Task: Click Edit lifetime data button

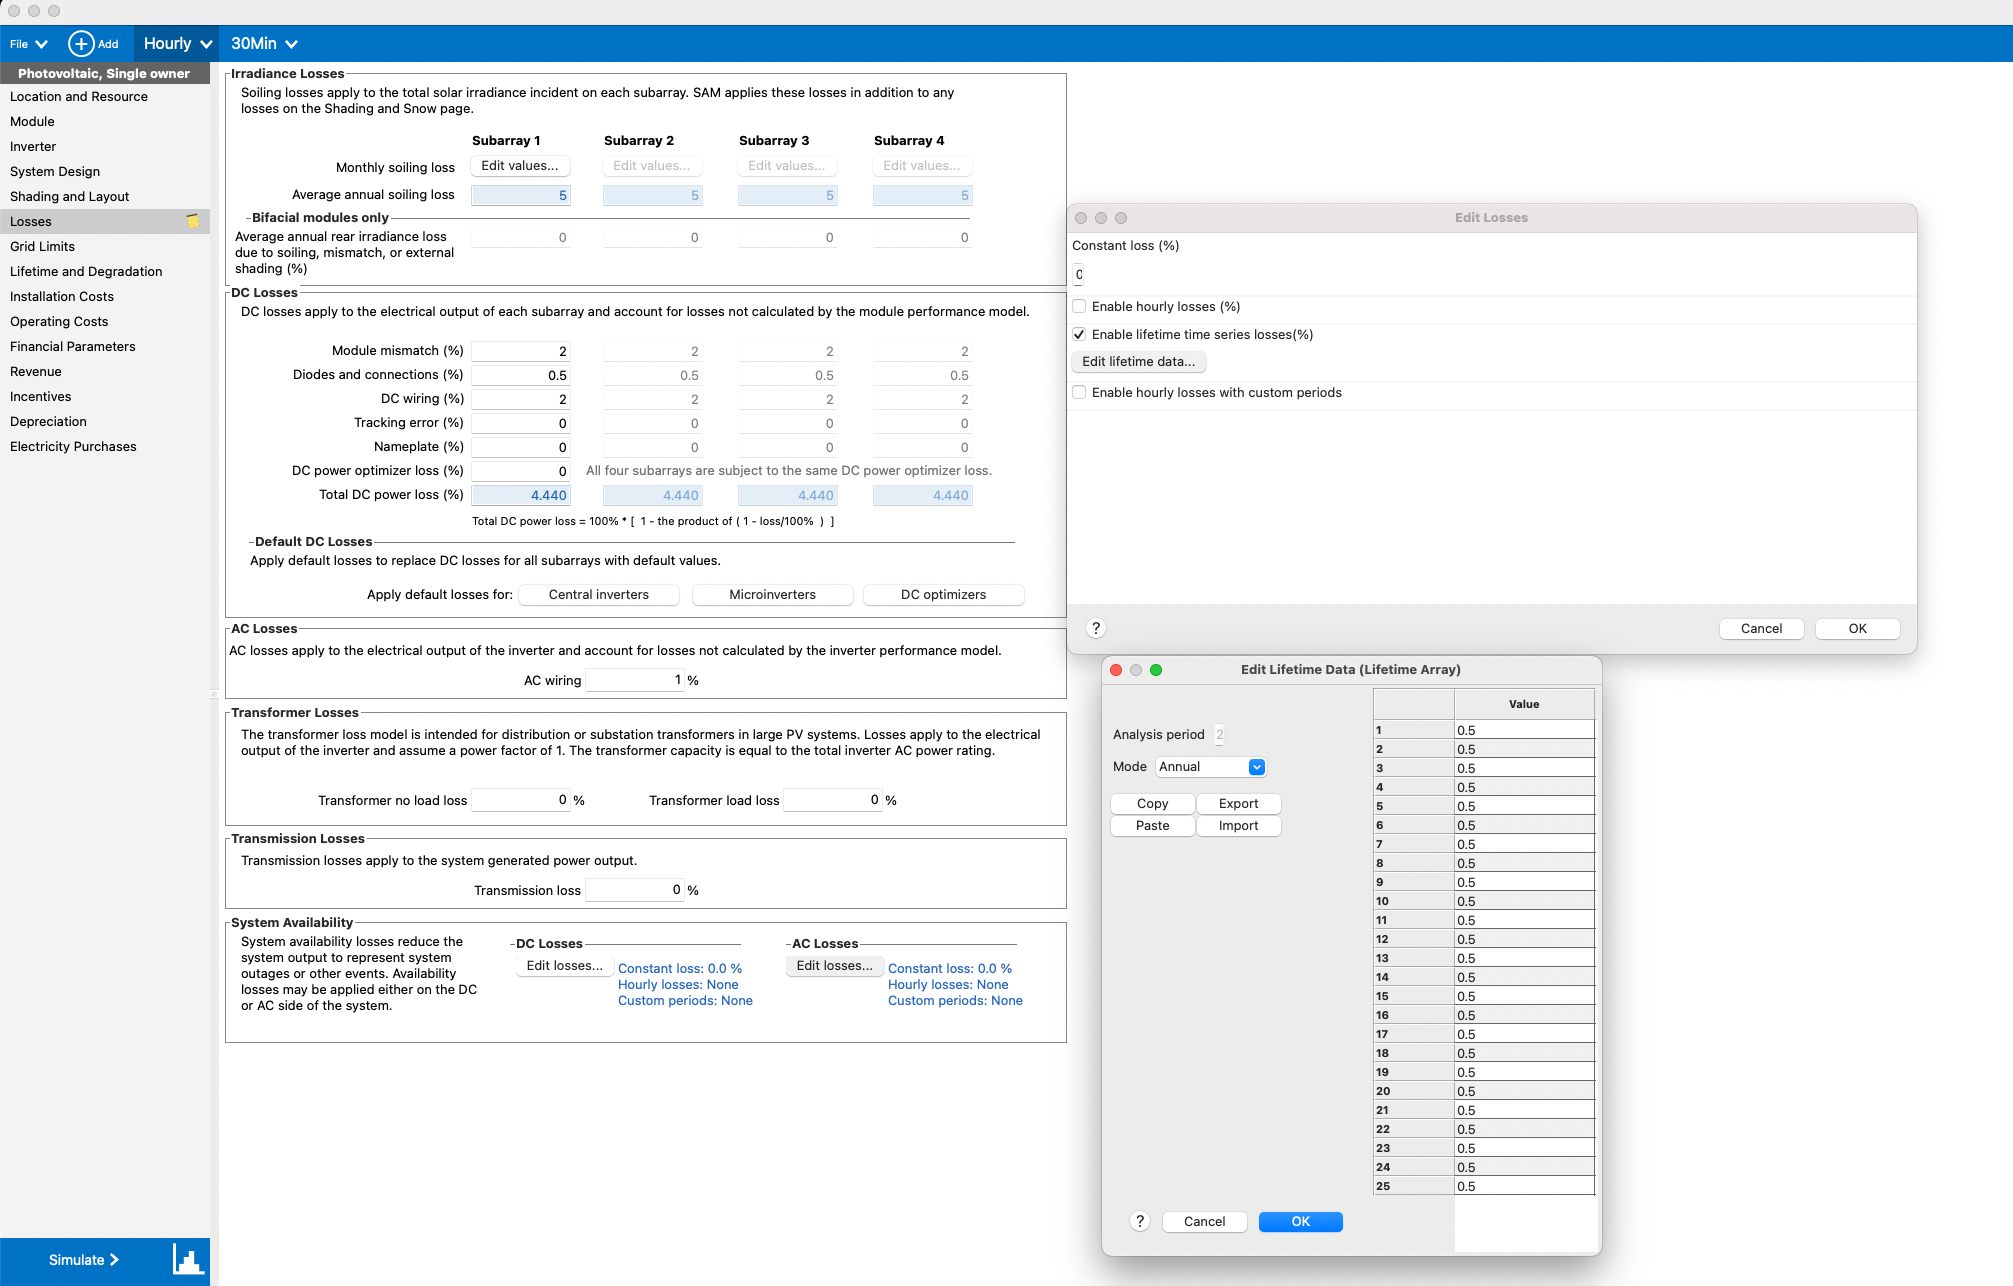Action: [x=1138, y=362]
